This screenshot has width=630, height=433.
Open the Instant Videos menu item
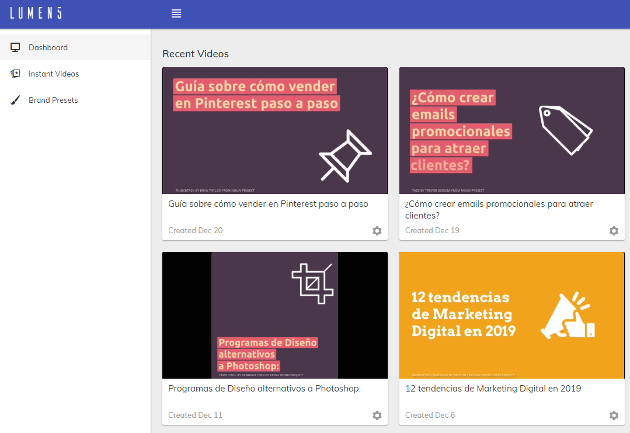tap(76, 74)
